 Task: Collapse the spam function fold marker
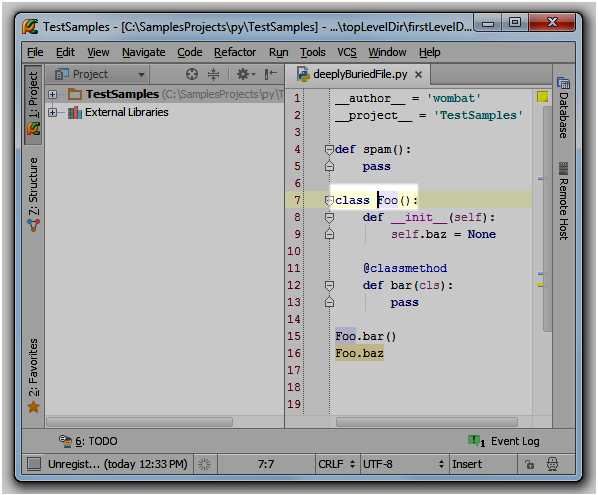coord(329,149)
